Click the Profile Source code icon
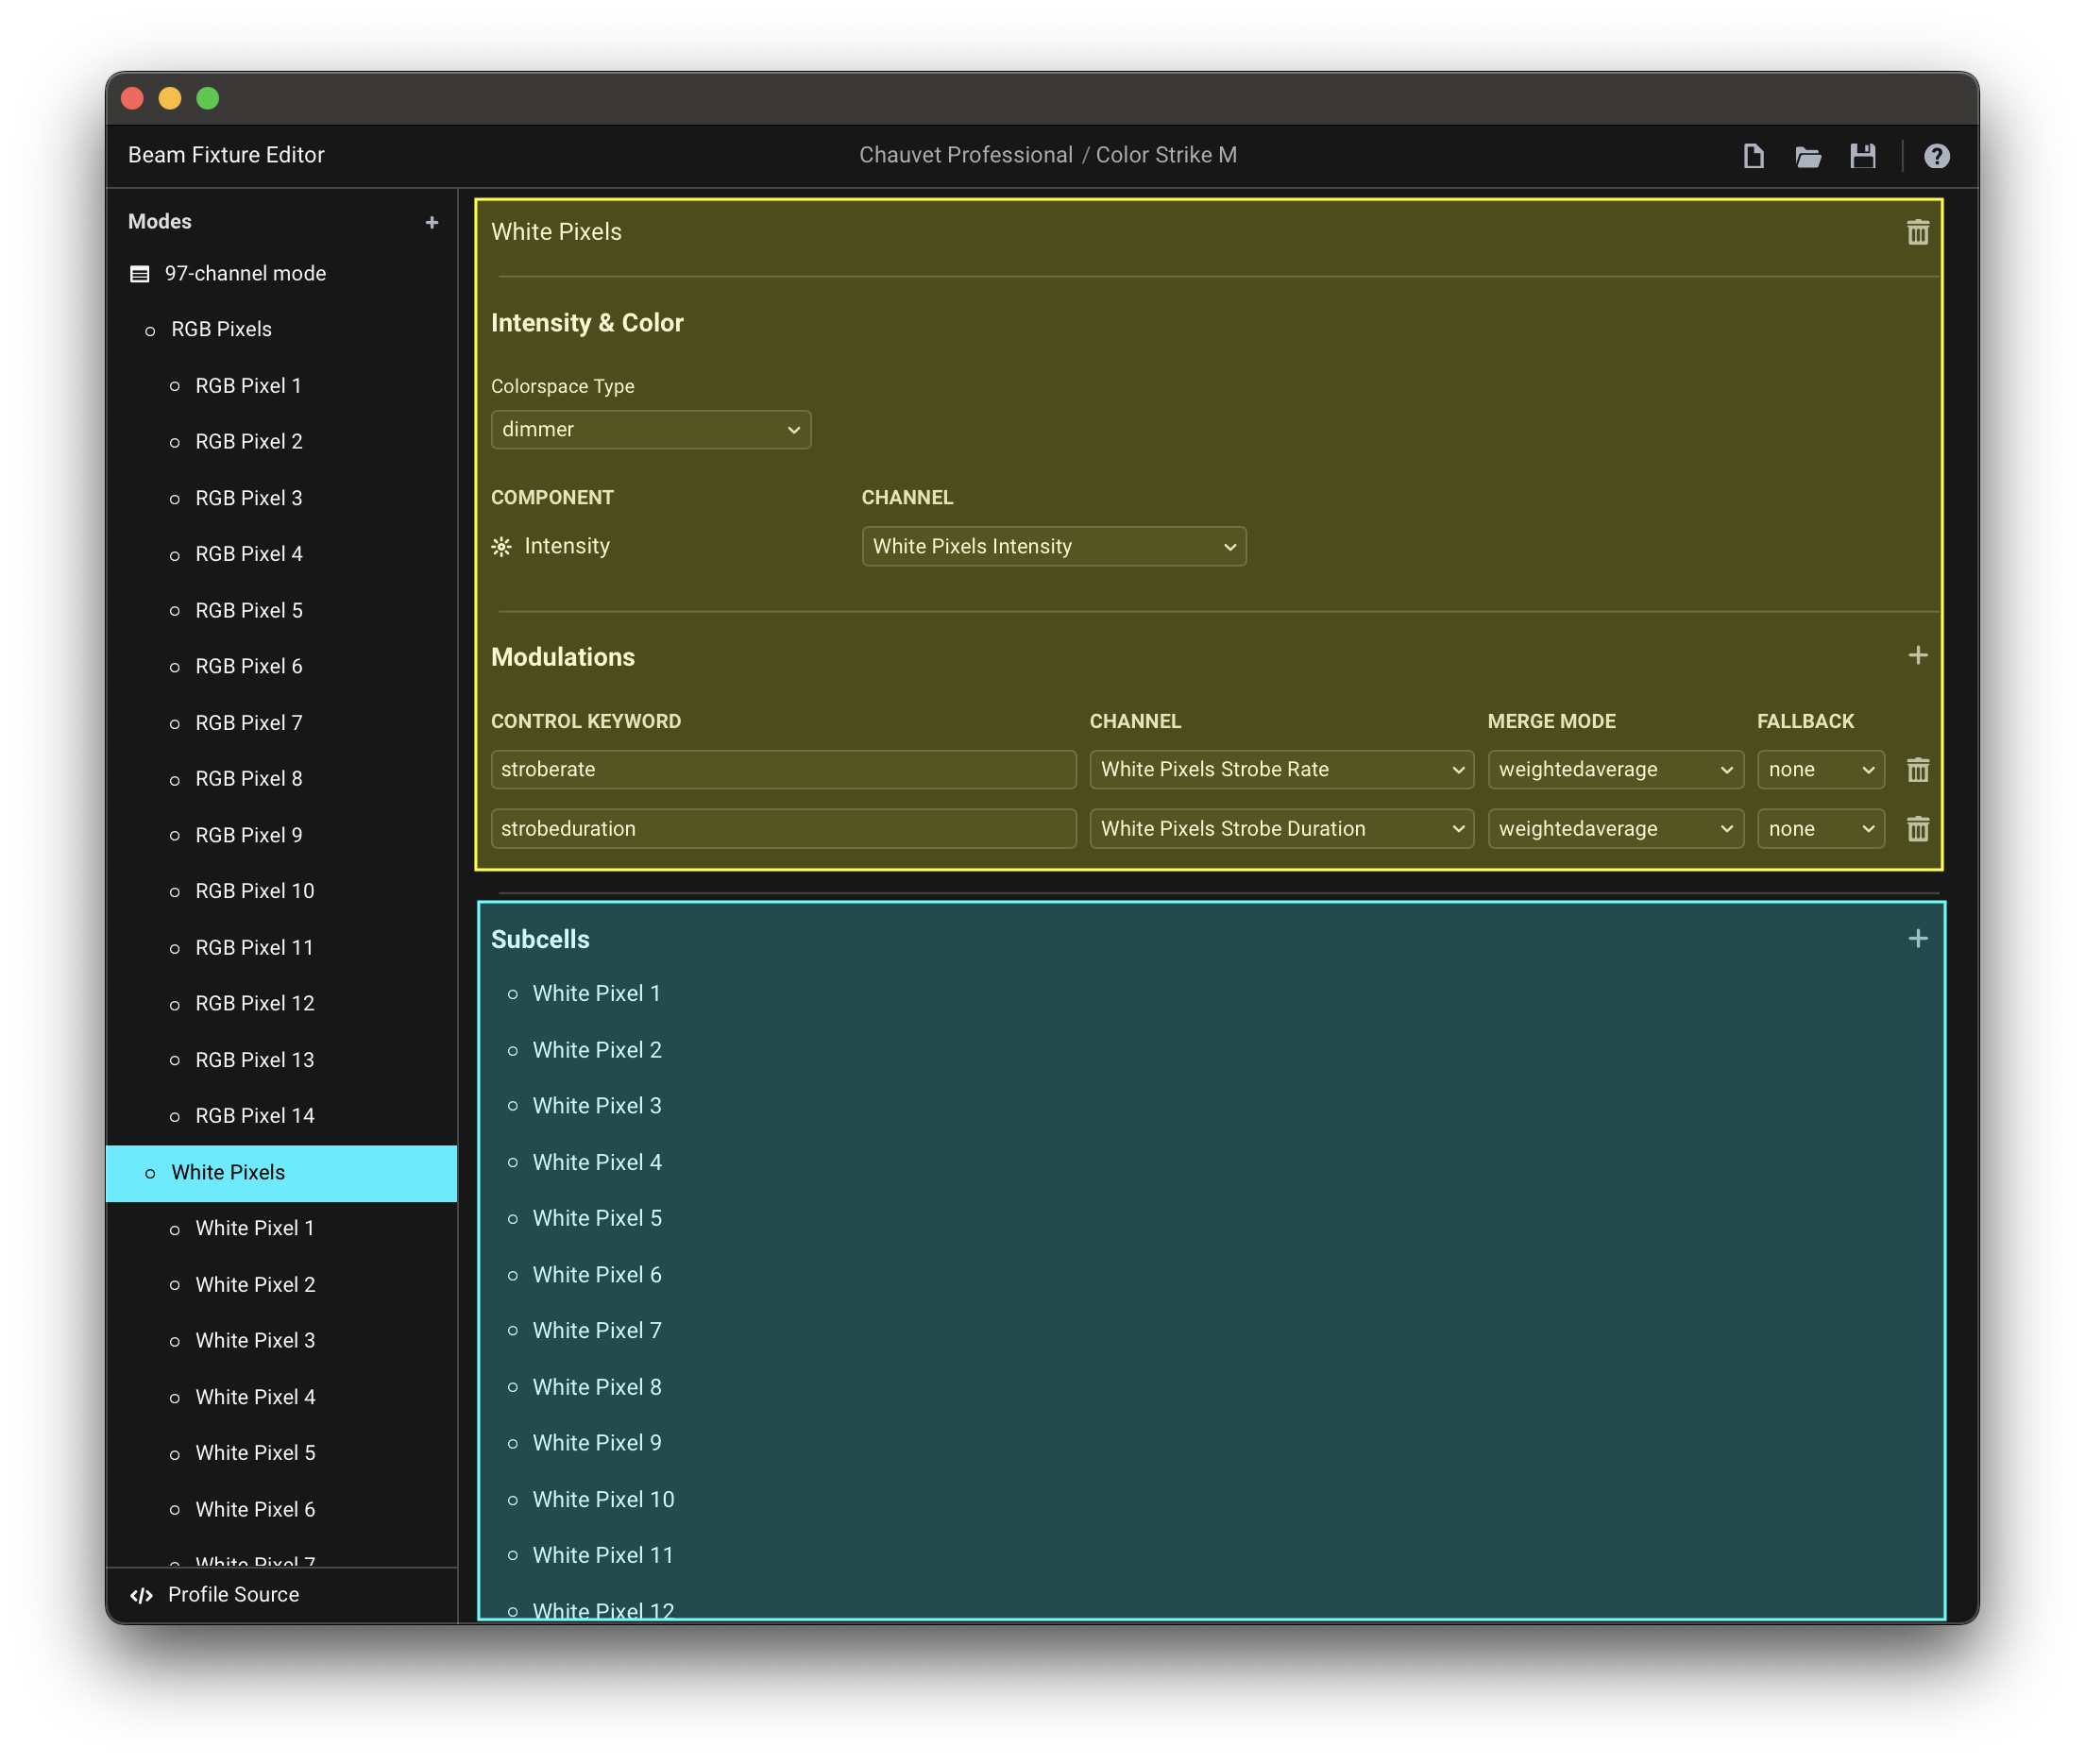The image size is (2085, 1764). pos(142,1595)
